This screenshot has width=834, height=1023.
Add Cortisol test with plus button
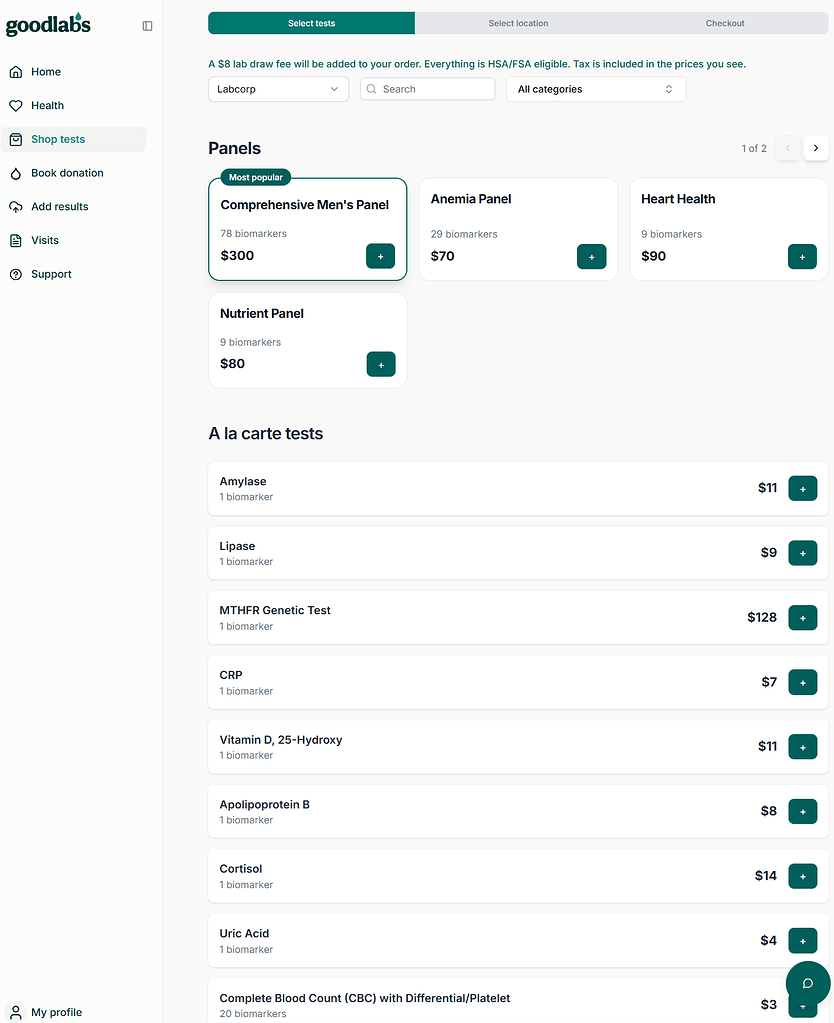pyautogui.click(x=802, y=876)
